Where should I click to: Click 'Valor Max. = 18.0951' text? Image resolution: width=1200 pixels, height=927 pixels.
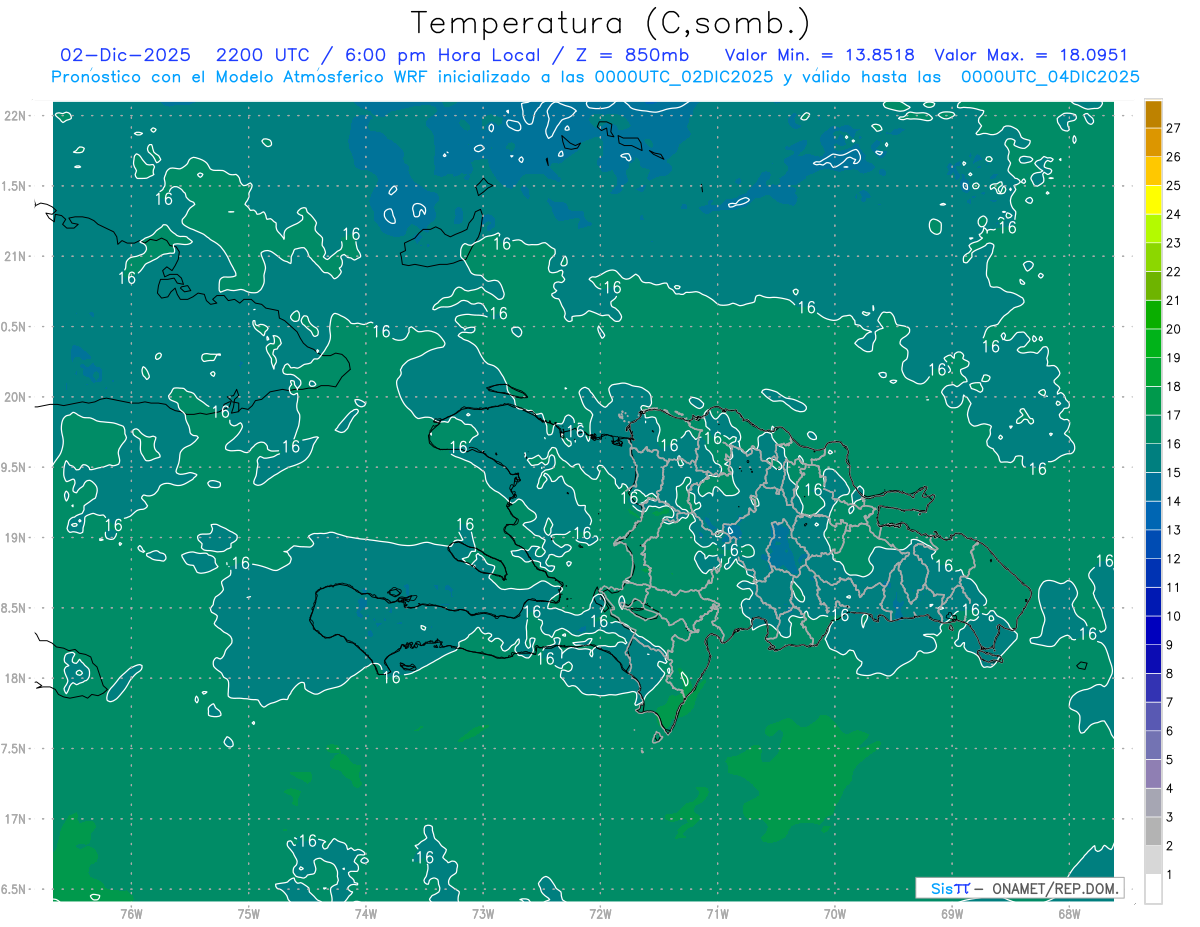pos(1031,55)
